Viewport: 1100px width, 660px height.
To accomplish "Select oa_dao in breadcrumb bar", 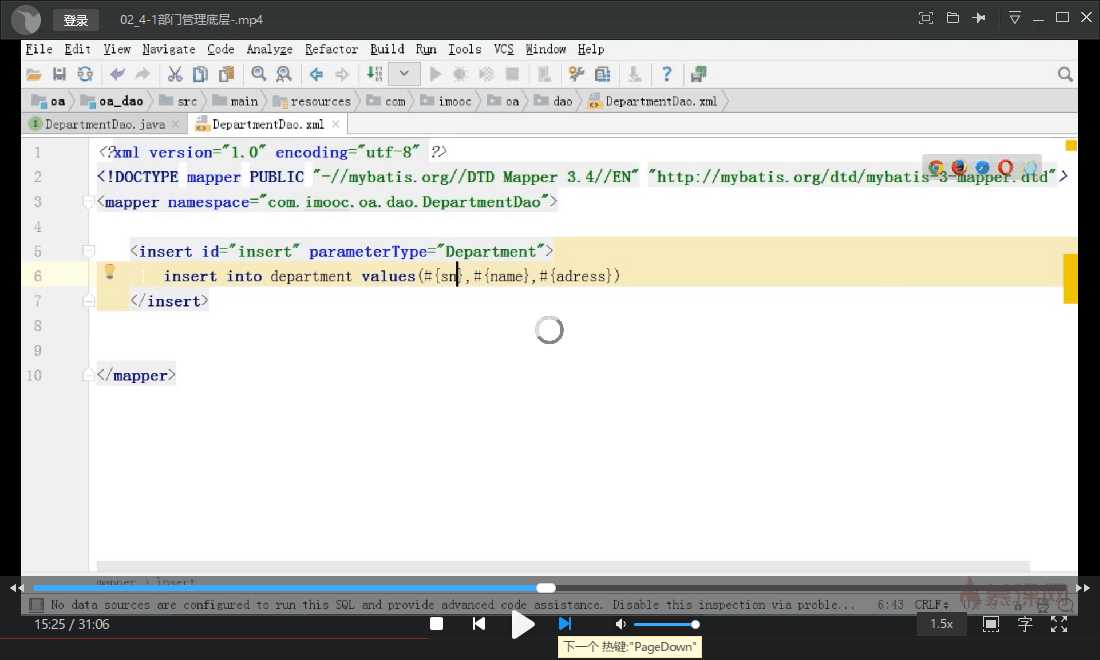I will tap(112, 101).
